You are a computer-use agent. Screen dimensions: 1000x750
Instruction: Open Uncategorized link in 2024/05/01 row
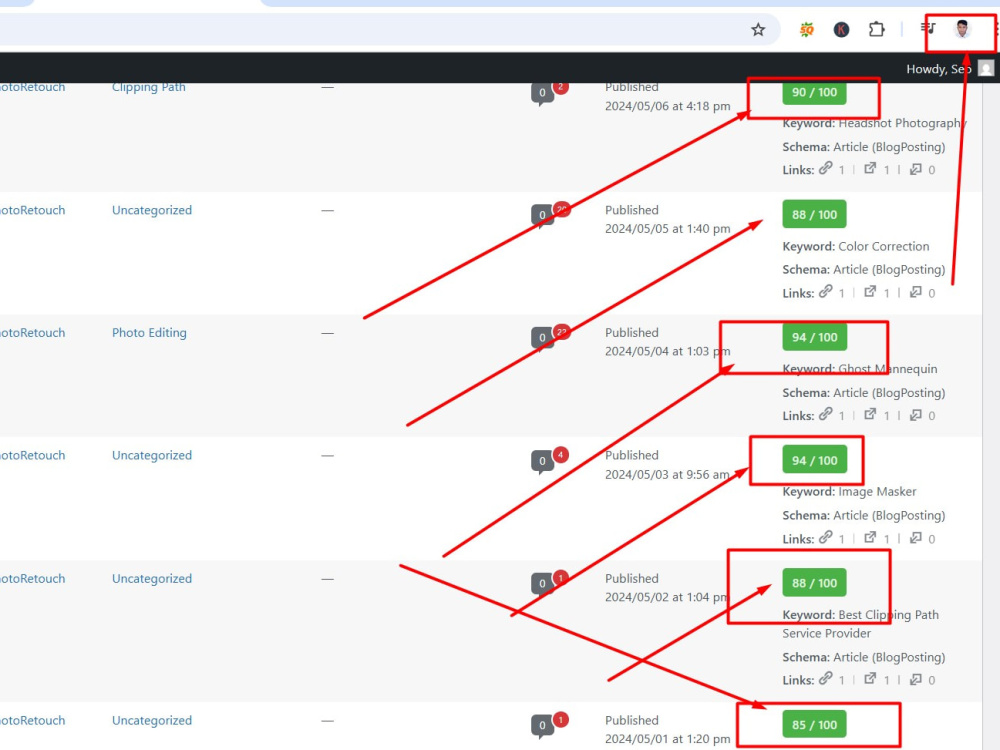coord(152,720)
